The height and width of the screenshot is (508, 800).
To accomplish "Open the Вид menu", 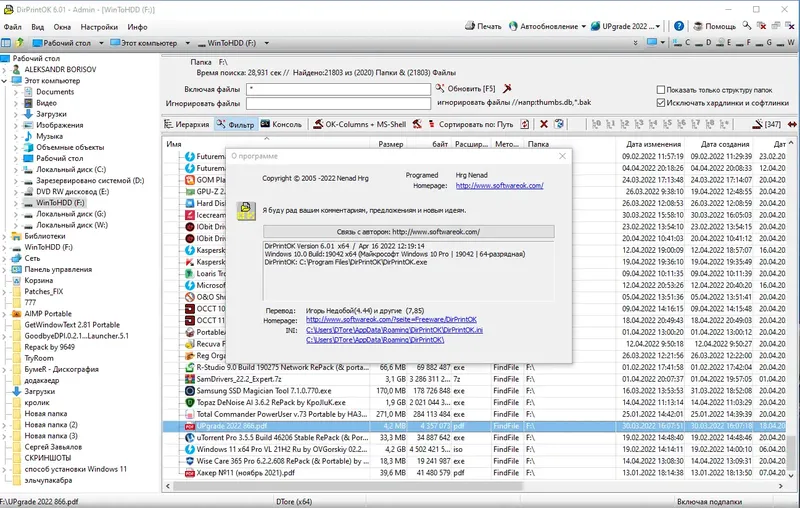I will click(37, 27).
